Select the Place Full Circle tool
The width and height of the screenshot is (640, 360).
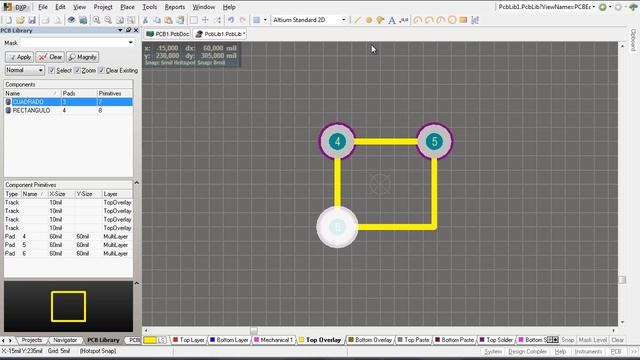click(x=451, y=20)
